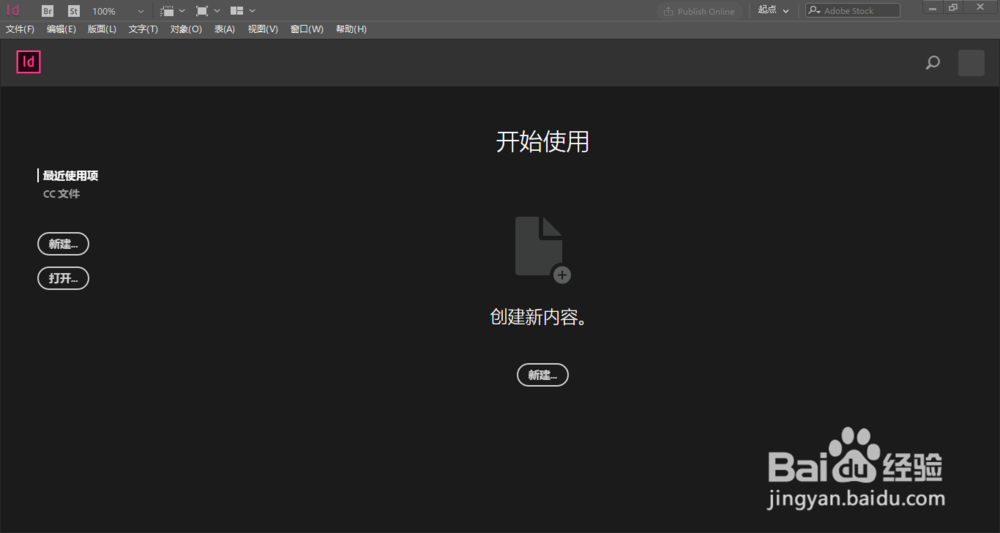
Task: Click the search magnifier icon in header
Action: tap(932, 62)
